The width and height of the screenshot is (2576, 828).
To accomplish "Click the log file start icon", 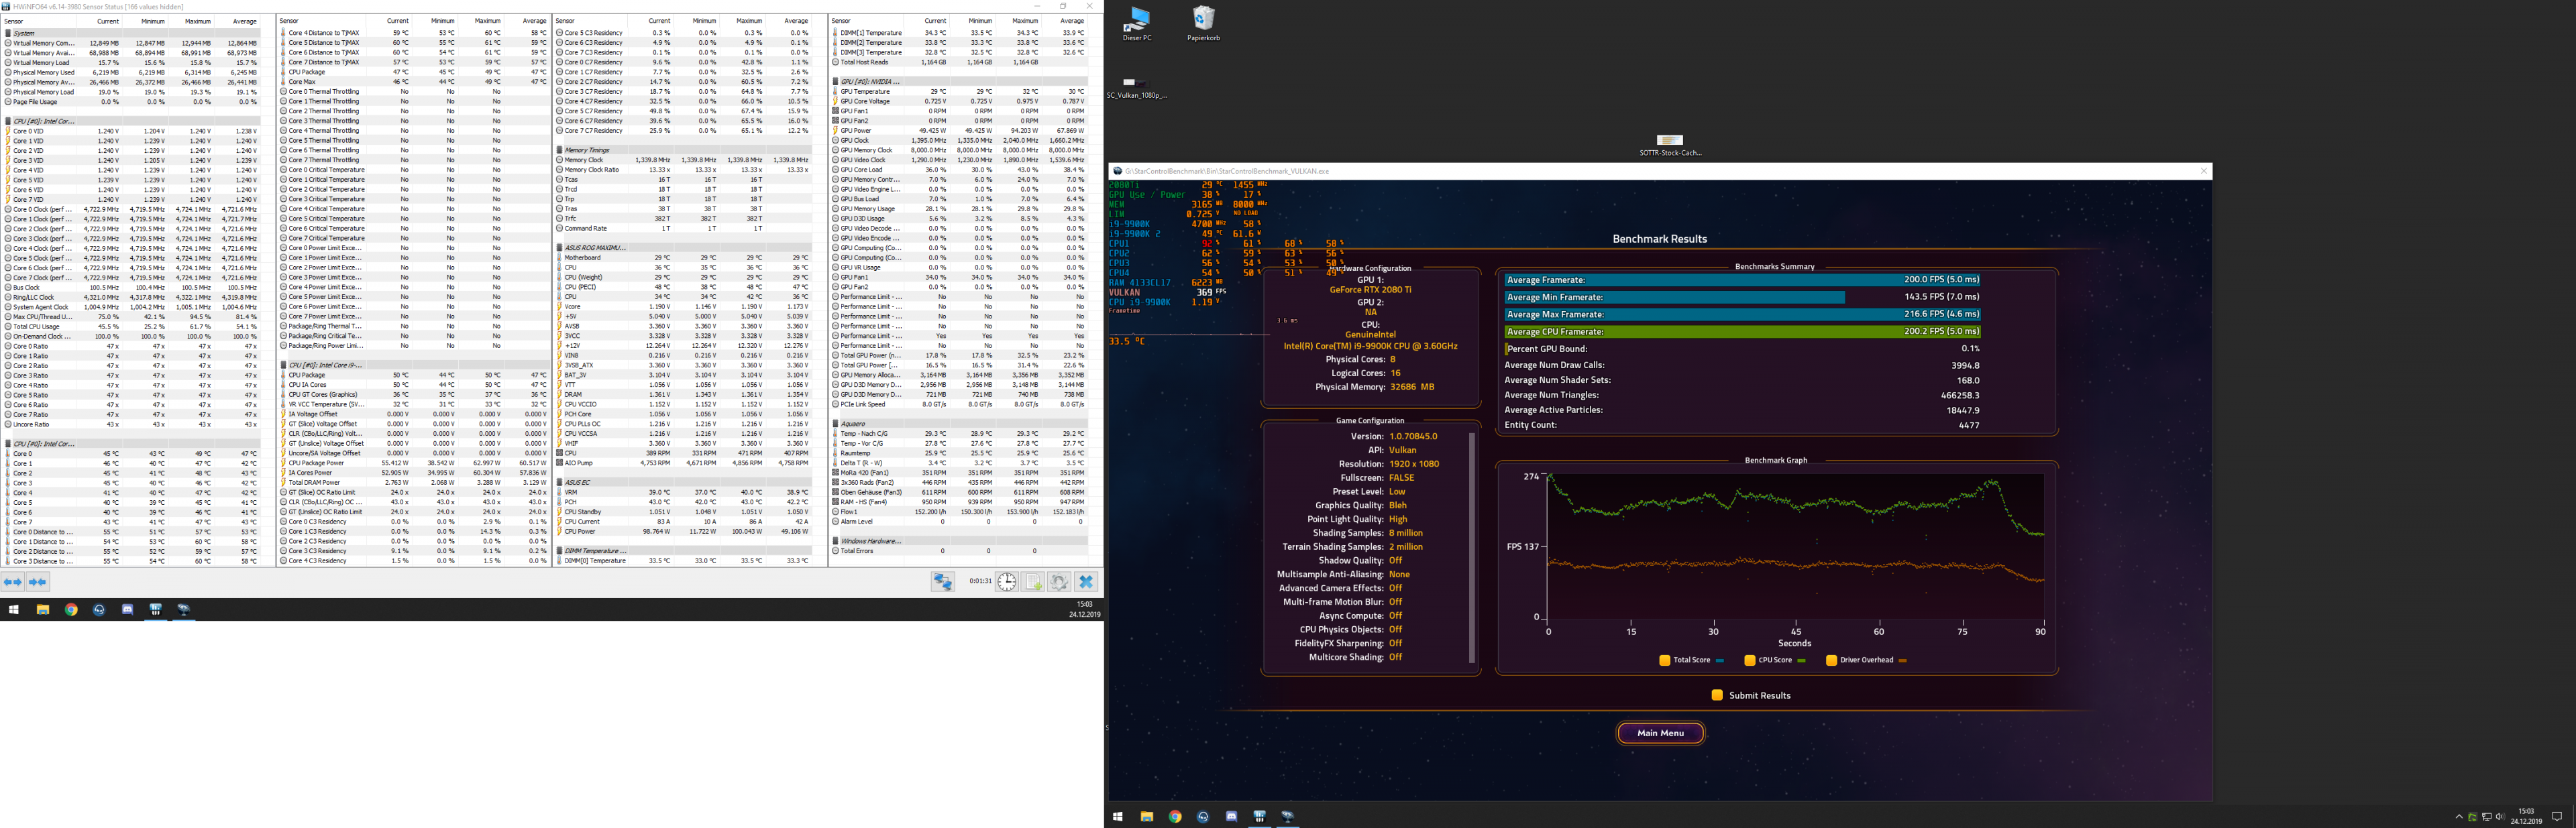I will point(1033,582).
